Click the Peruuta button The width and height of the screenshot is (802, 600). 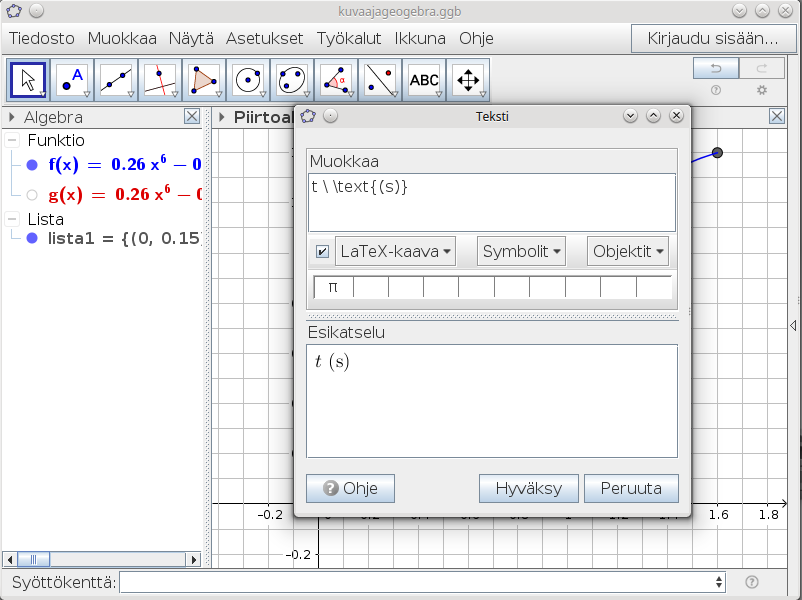pos(631,489)
